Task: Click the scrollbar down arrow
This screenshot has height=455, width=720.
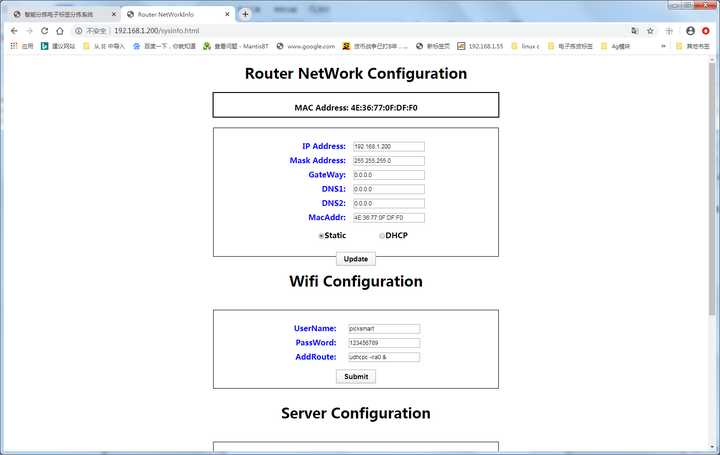Action: 712,447
